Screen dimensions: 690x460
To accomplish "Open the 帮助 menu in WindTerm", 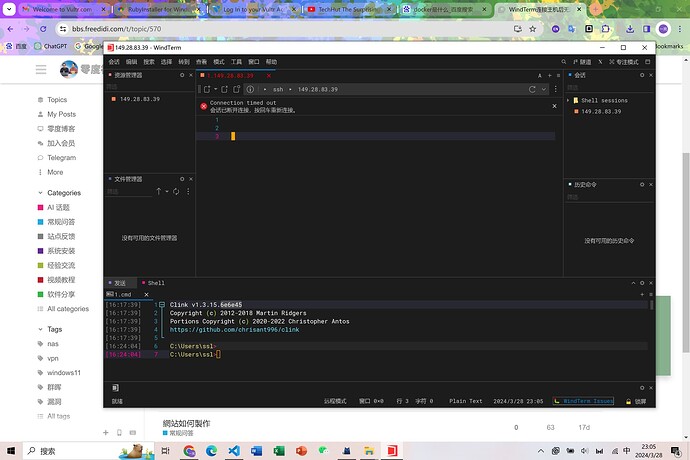I will pyautogui.click(x=271, y=62).
